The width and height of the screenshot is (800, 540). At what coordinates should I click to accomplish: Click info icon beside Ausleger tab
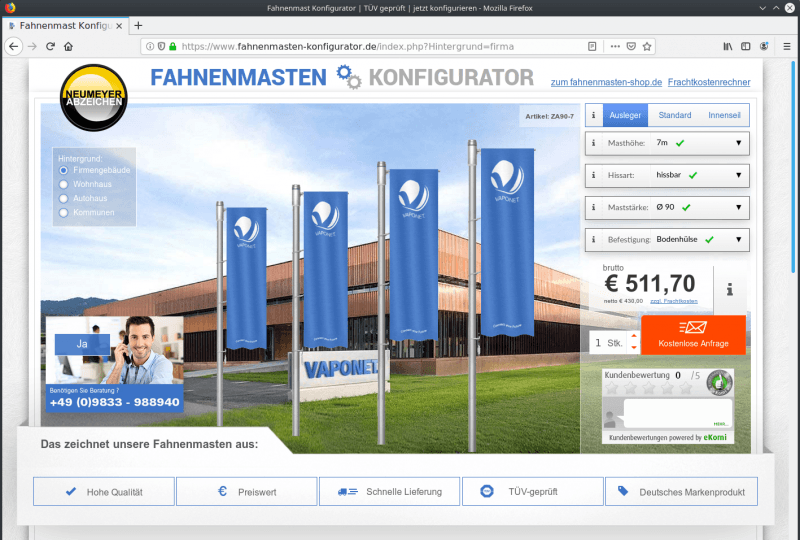pos(593,115)
